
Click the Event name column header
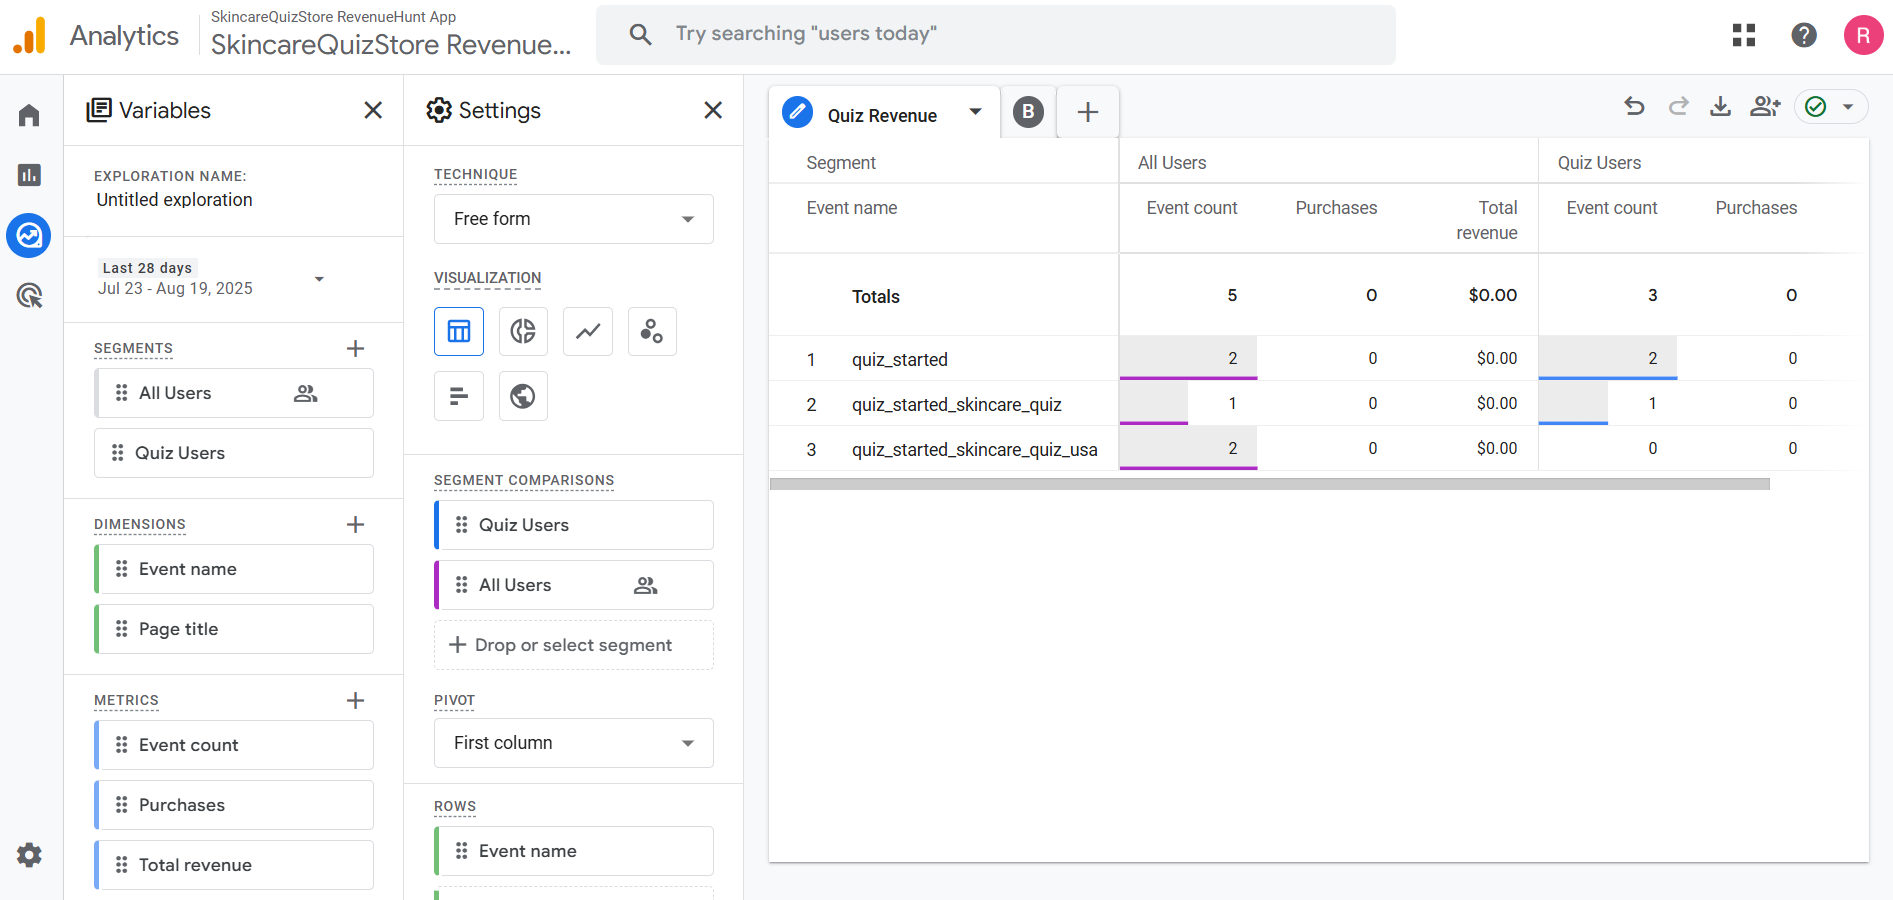(852, 208)
